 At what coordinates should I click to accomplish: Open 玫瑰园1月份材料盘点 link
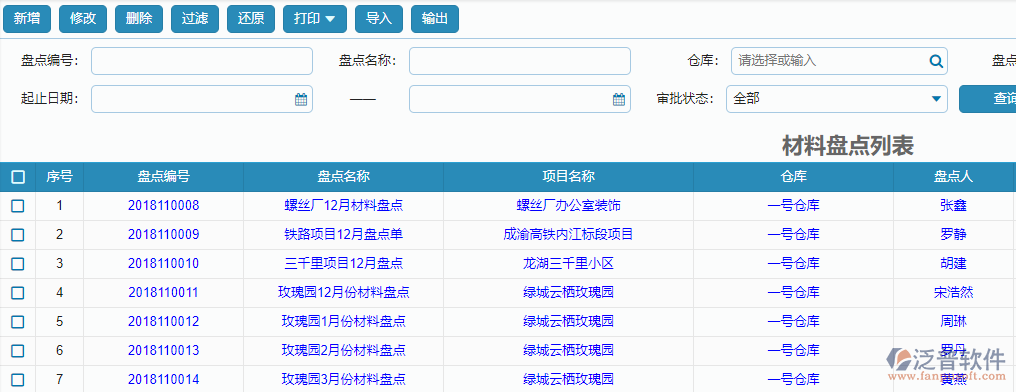(x=343, y=321)
